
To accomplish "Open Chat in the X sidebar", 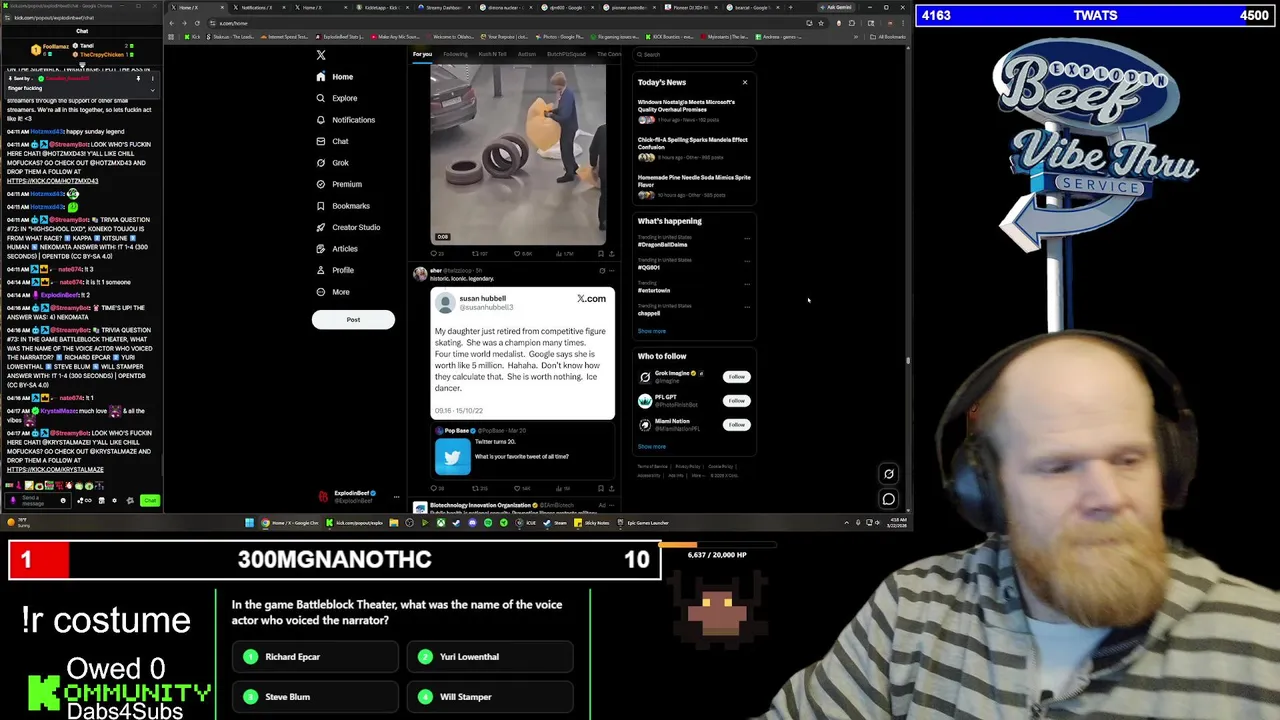I will tap(332, 141).
